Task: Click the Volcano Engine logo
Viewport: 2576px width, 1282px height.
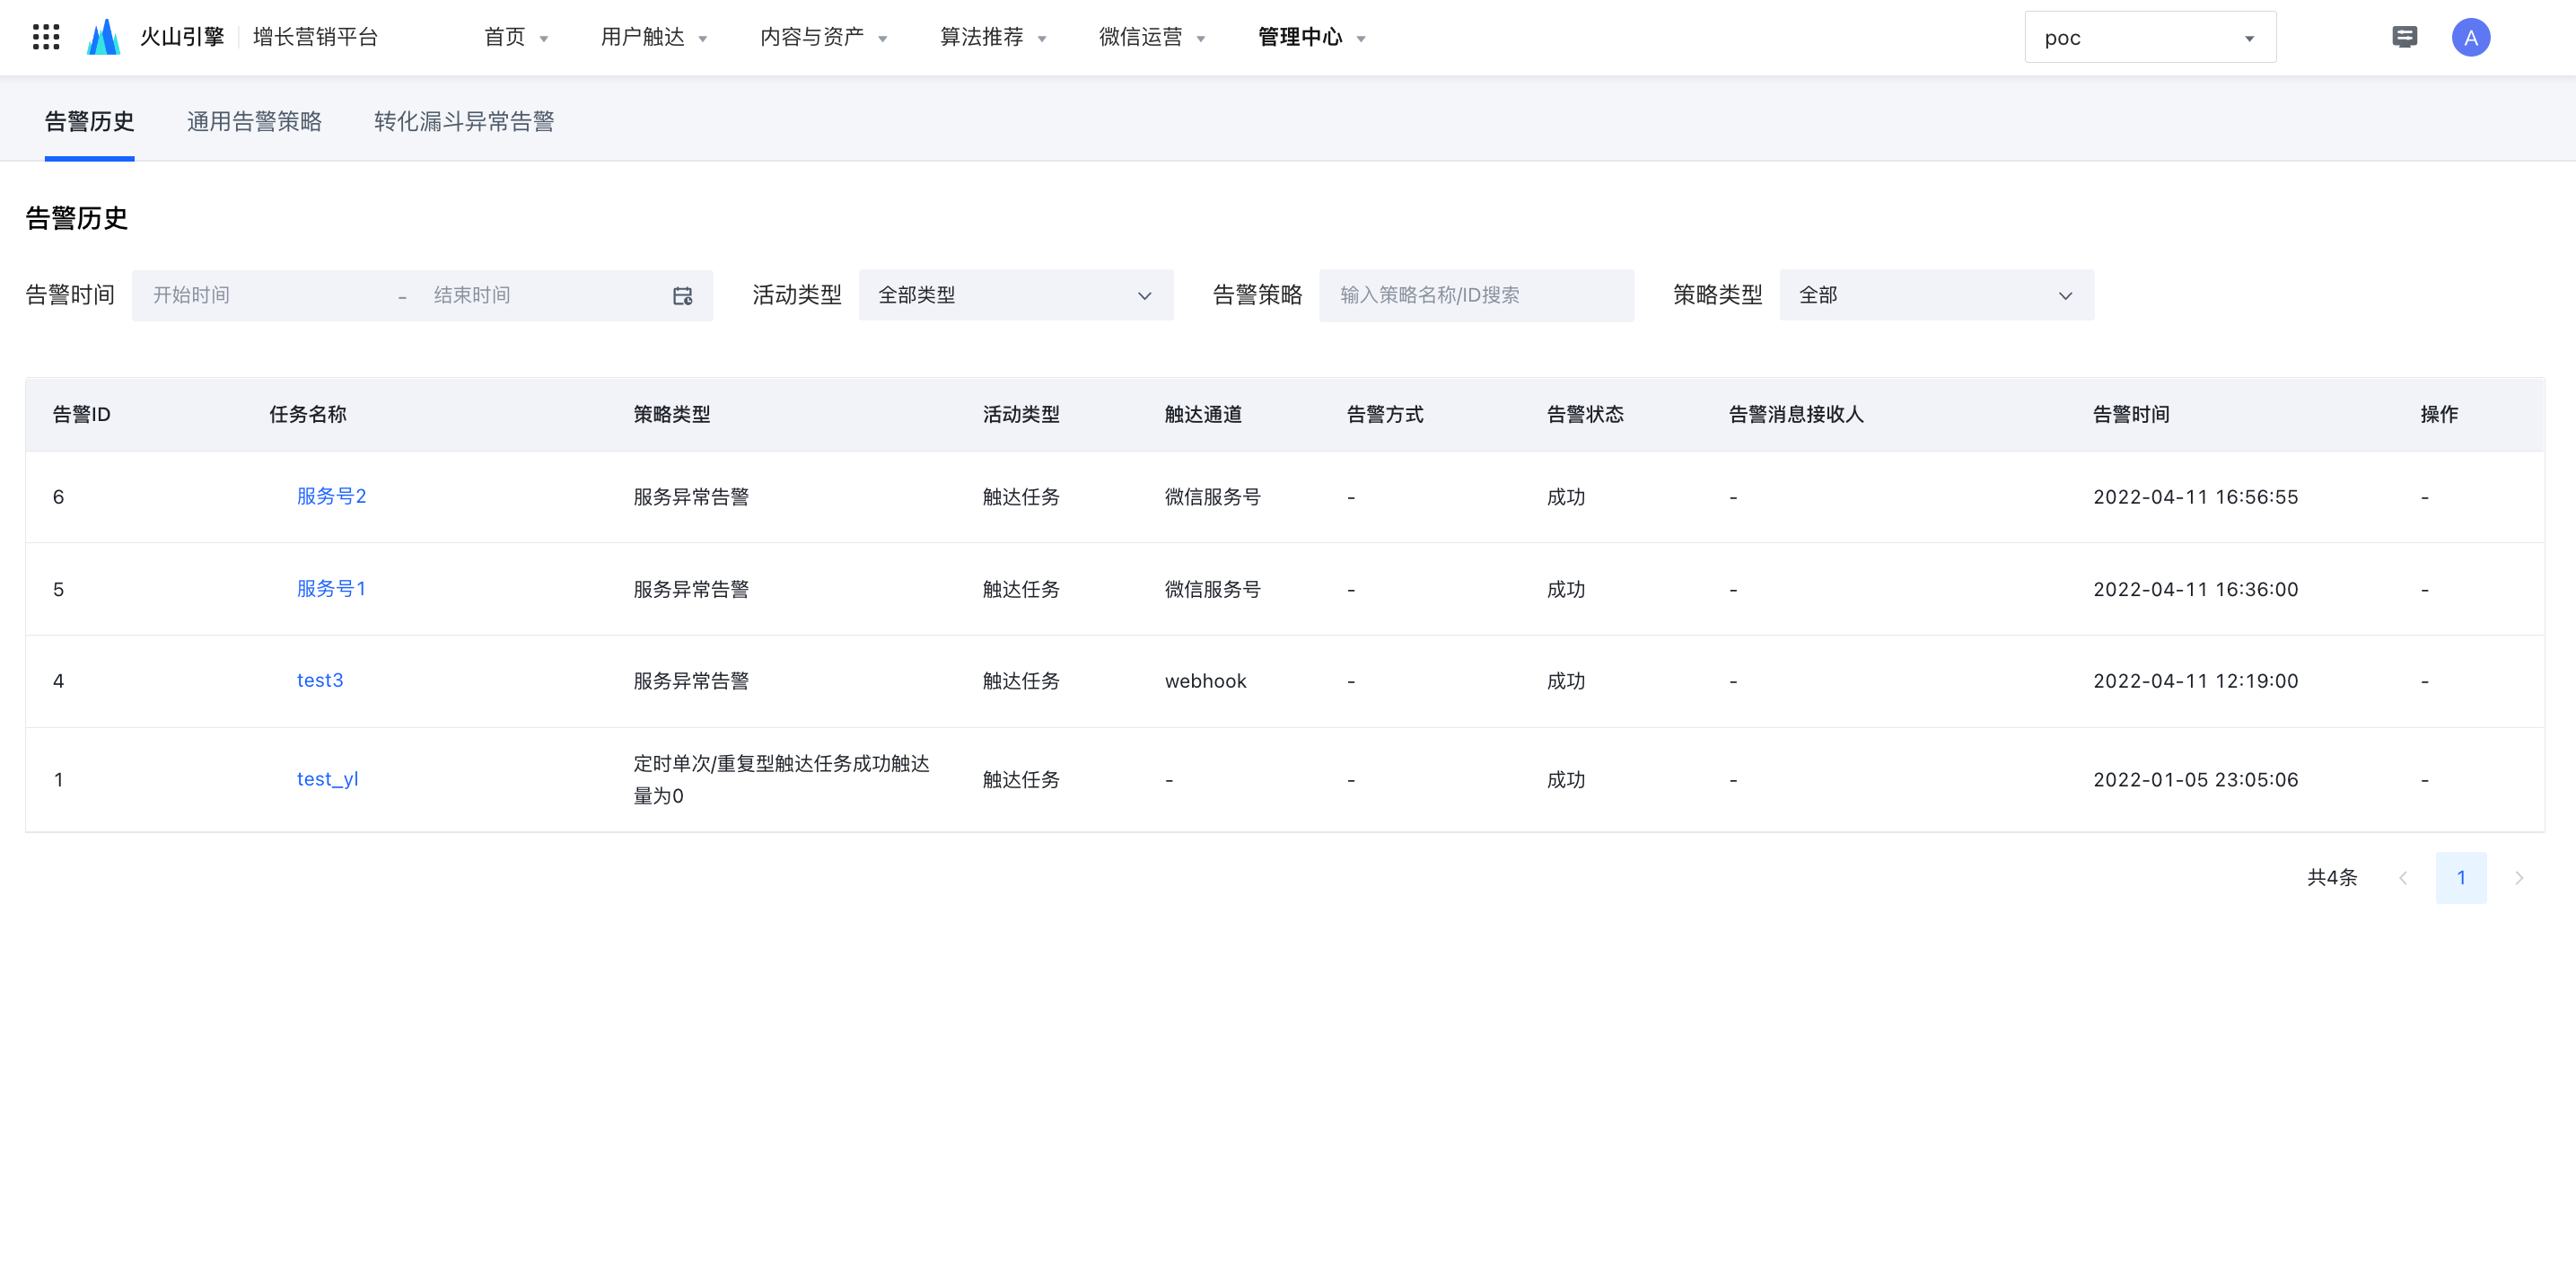Action: [x=103, y=37]
